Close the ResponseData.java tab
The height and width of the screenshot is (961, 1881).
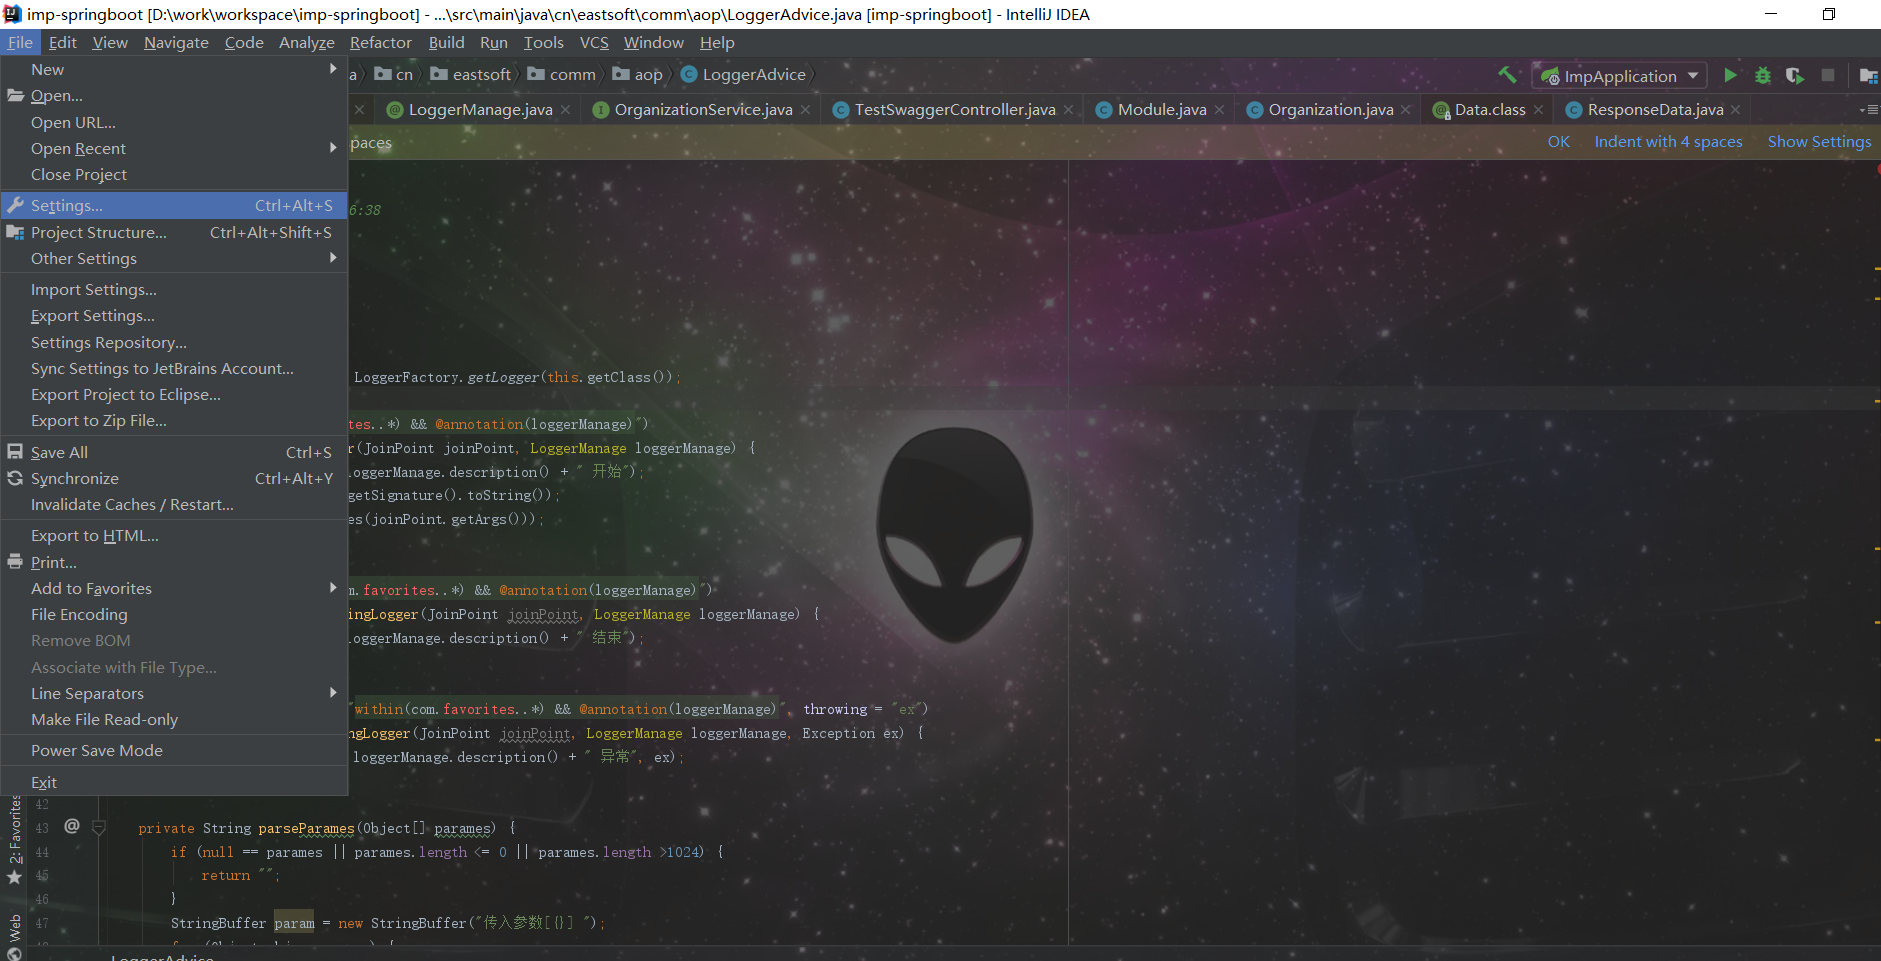1736,110
